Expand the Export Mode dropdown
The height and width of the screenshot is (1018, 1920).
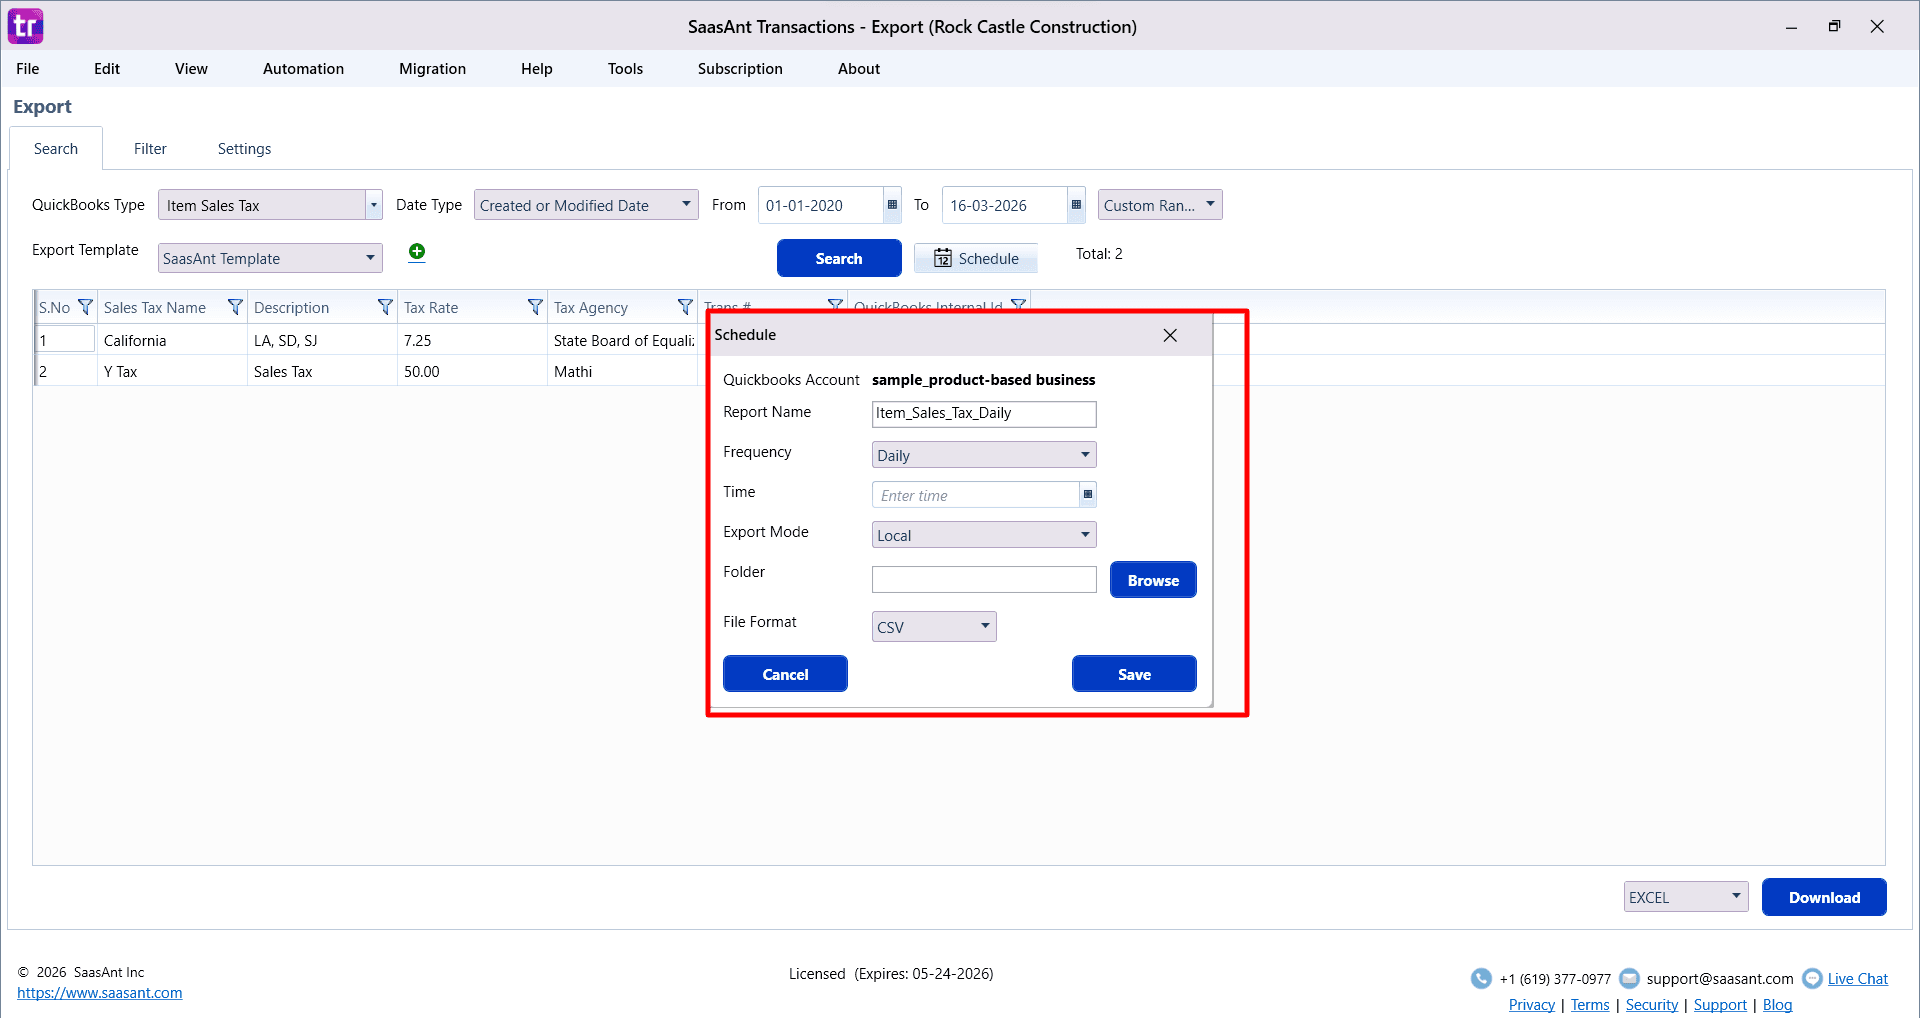[1084, 534]
